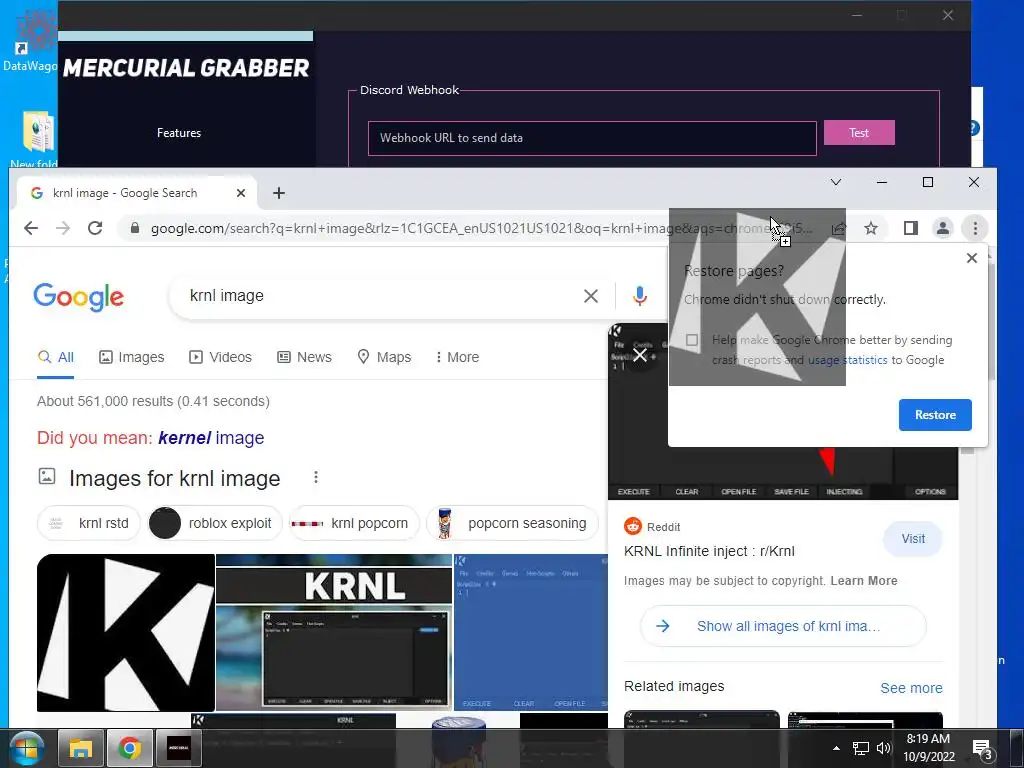This screenshot has width=1024, height=768.
Task: Open Chrome's side panel icon
Action: 910,228
